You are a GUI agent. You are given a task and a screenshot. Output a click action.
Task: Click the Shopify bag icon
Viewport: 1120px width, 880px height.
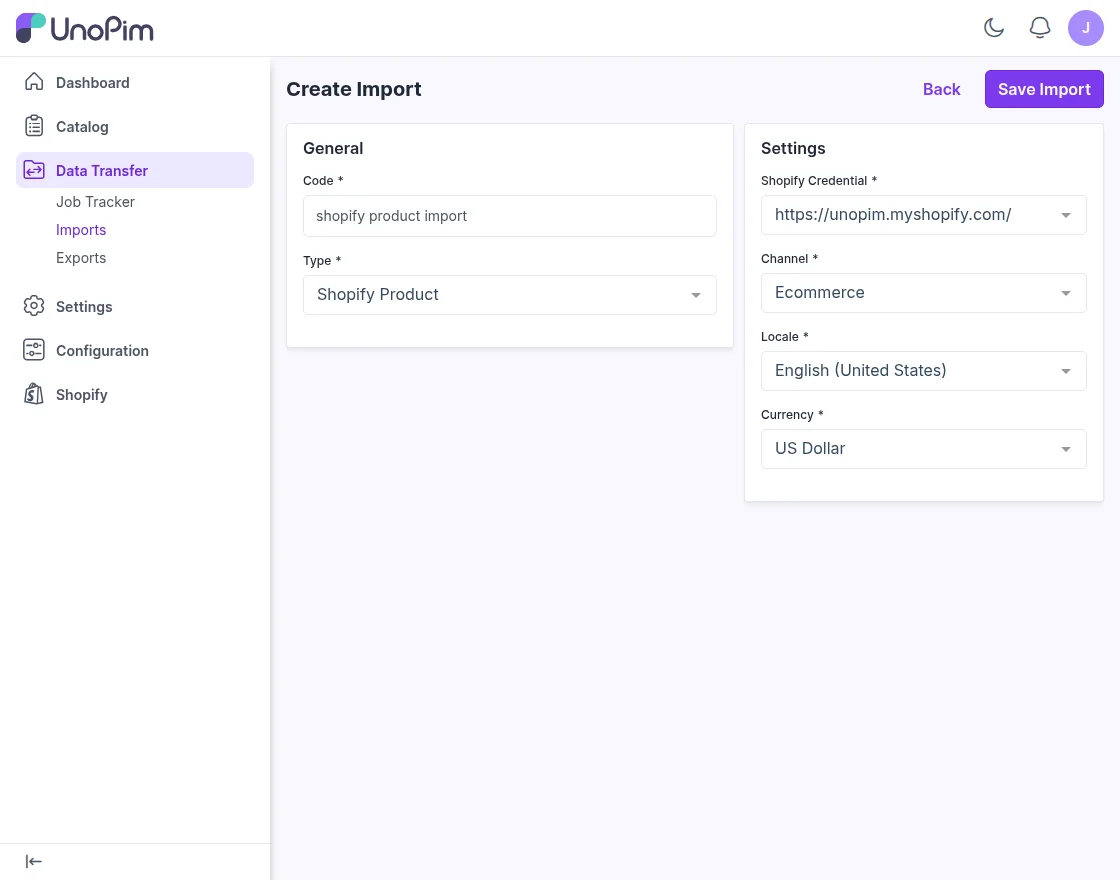coord(34,394)
